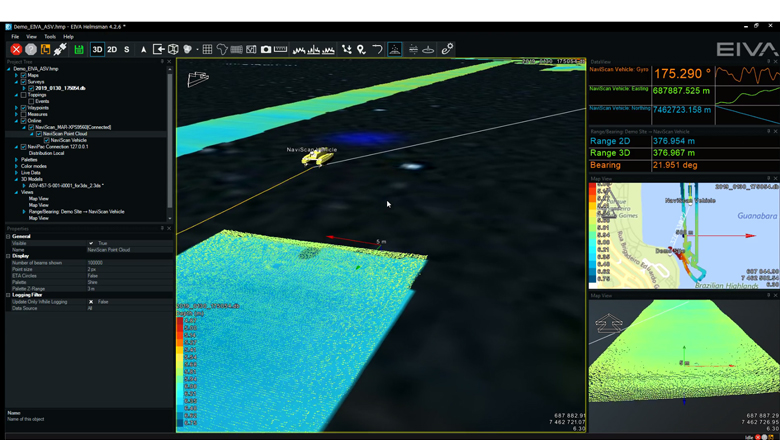Click the camera screenshot toolbar icon
Image resolution: width=780 pixels, height=440 pixels.
tap(266, 49)
